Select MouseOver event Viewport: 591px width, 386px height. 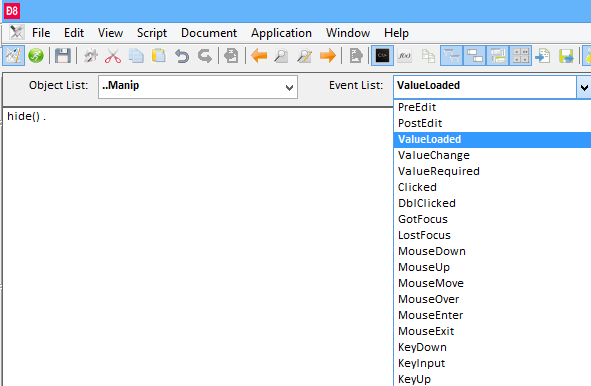click(x=492, y=299)
